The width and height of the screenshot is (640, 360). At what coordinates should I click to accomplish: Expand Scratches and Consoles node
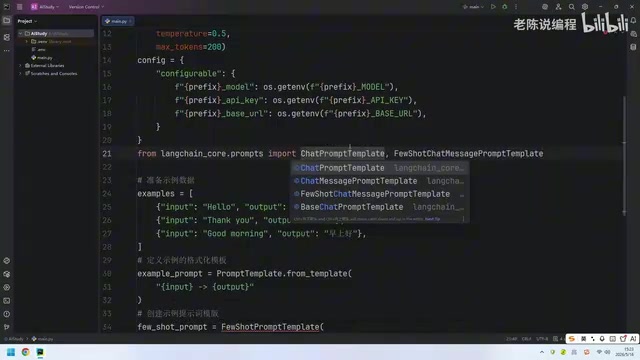coord(20,73)
